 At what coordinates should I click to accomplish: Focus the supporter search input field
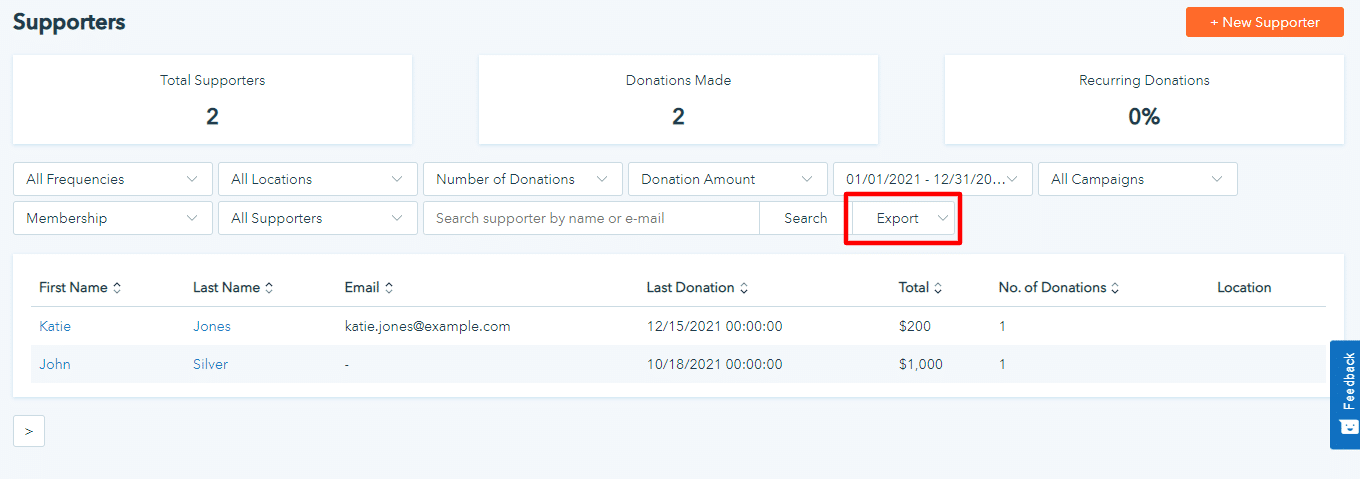click(x=591, y=218)
